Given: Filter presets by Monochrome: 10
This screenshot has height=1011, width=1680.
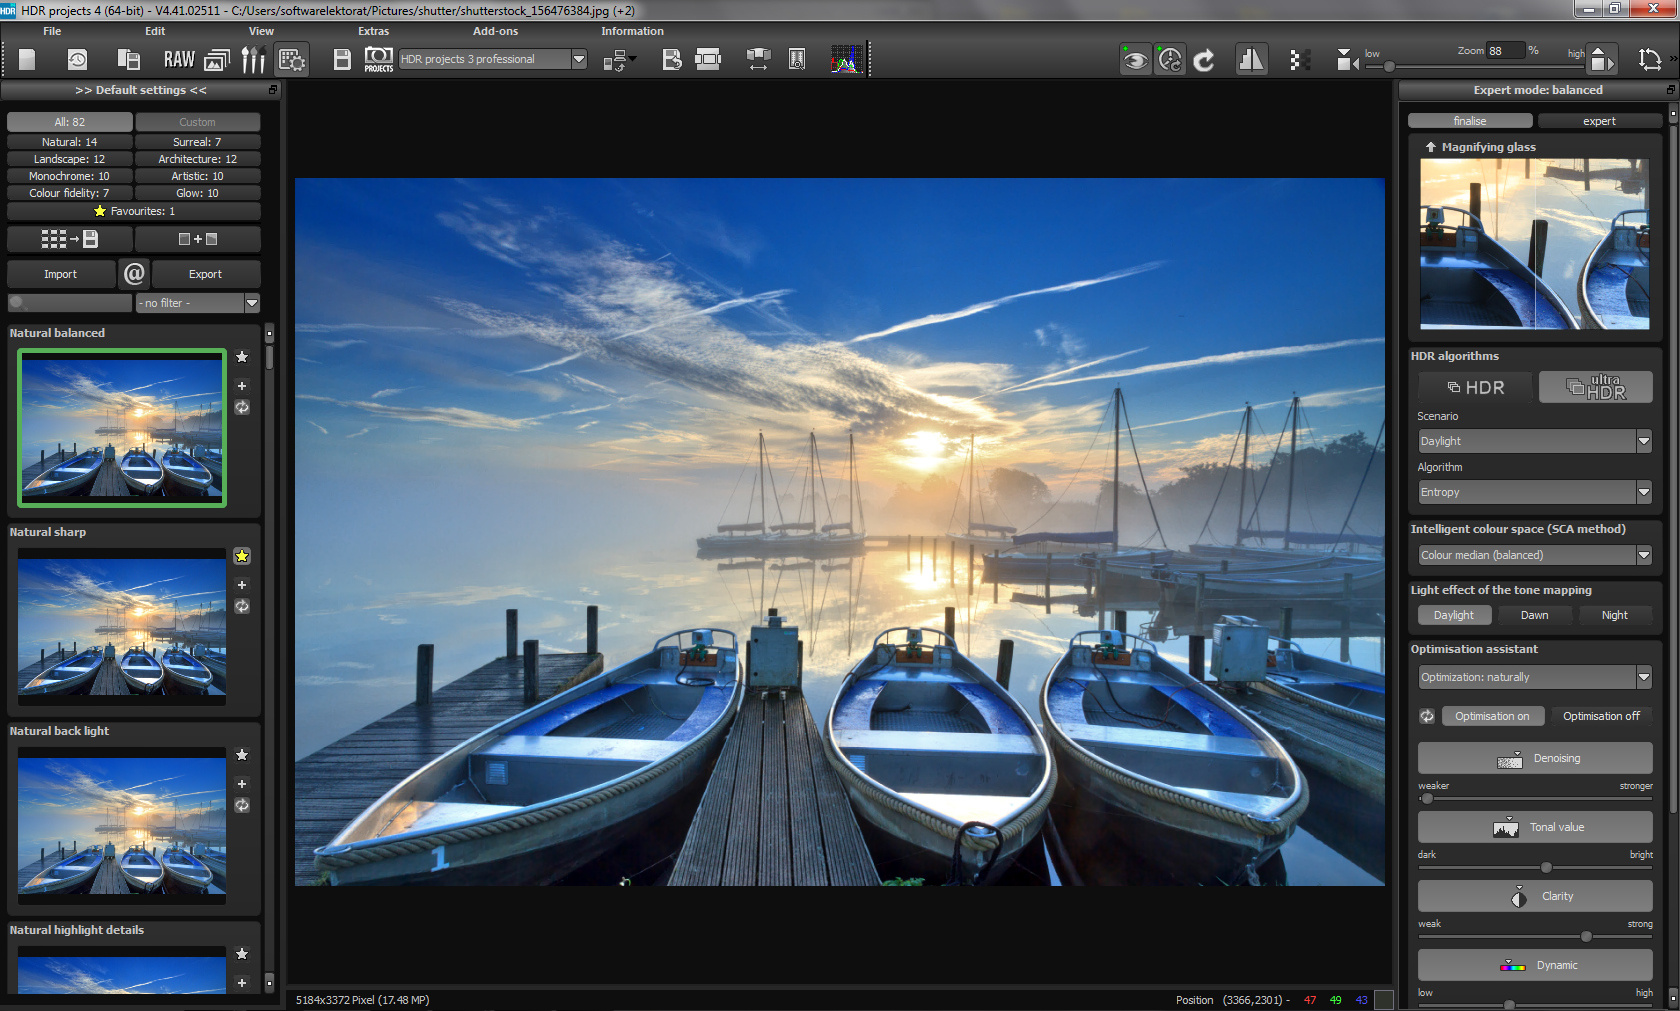Looking at the screenshot, I should pos(69,176).
